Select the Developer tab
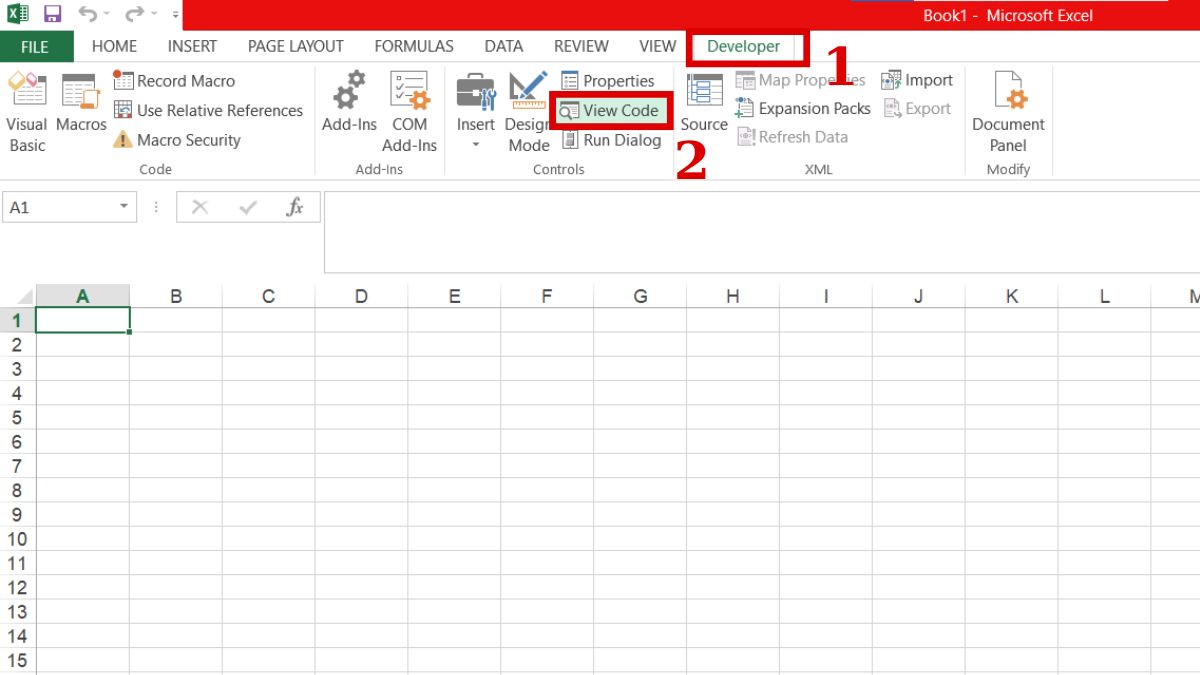 pyautogui.click(x=743, y=46)
